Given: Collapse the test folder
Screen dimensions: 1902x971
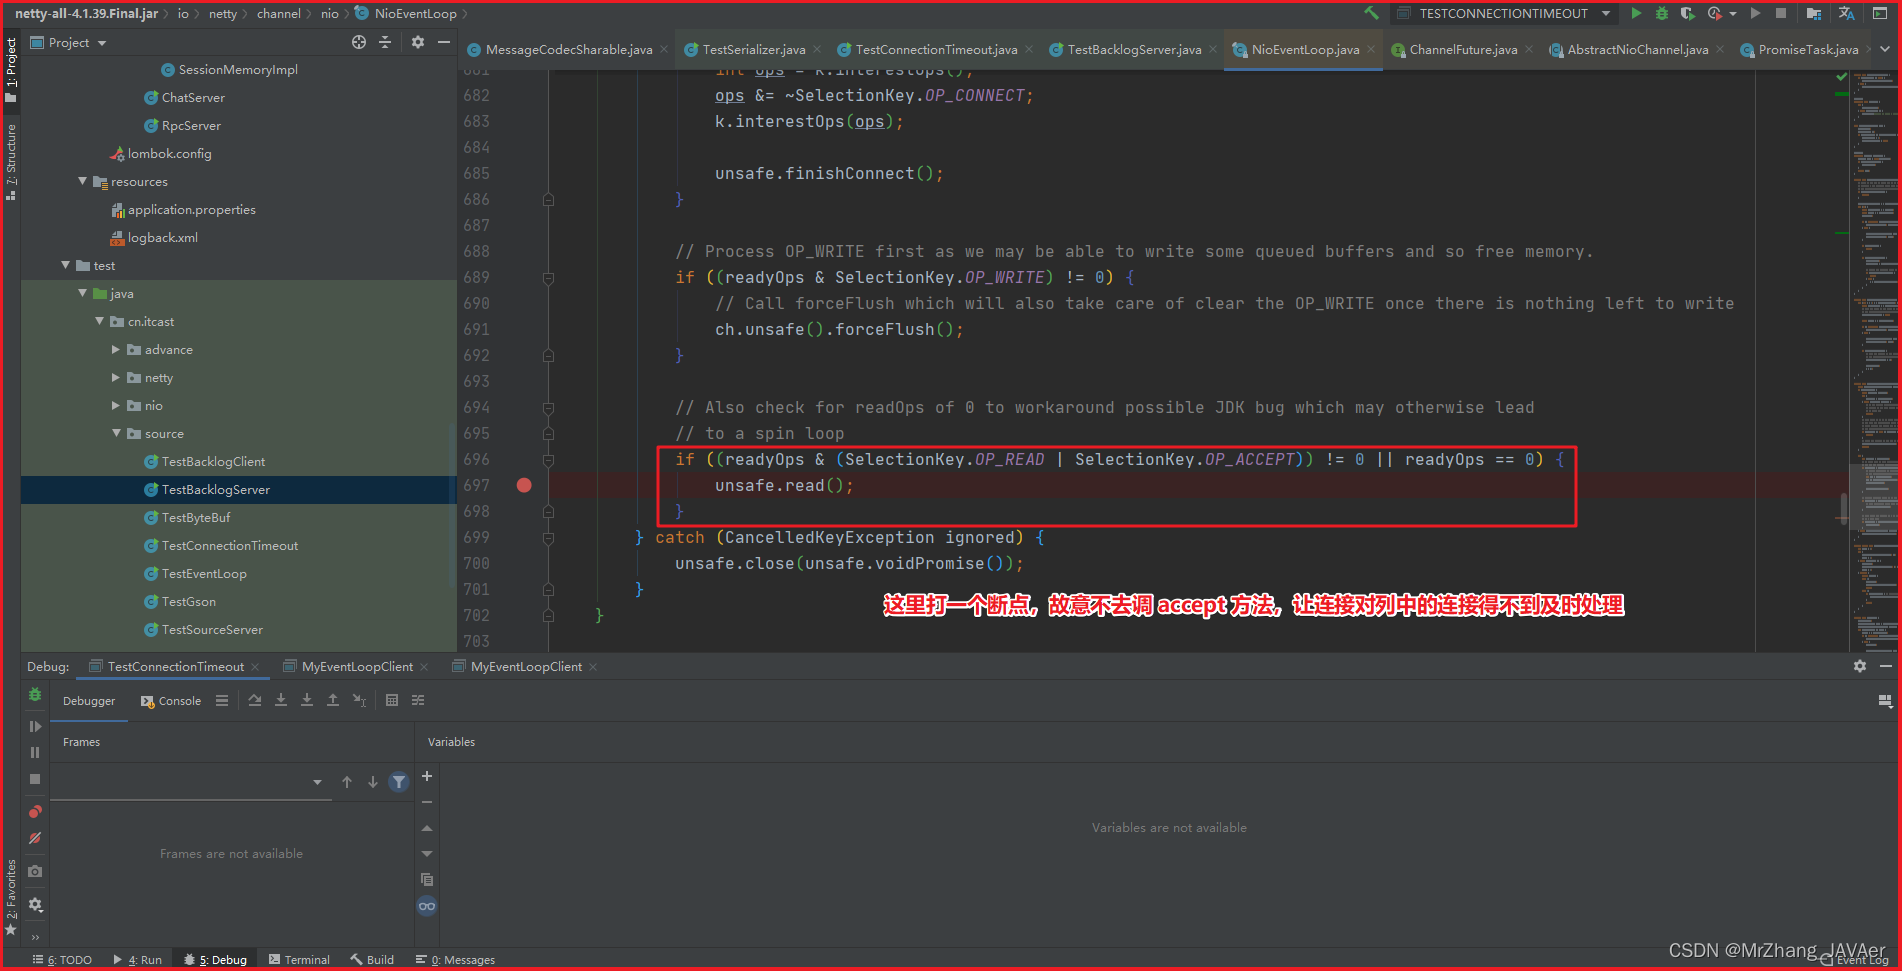Looking at the screenshot, I should pos(66,265).
